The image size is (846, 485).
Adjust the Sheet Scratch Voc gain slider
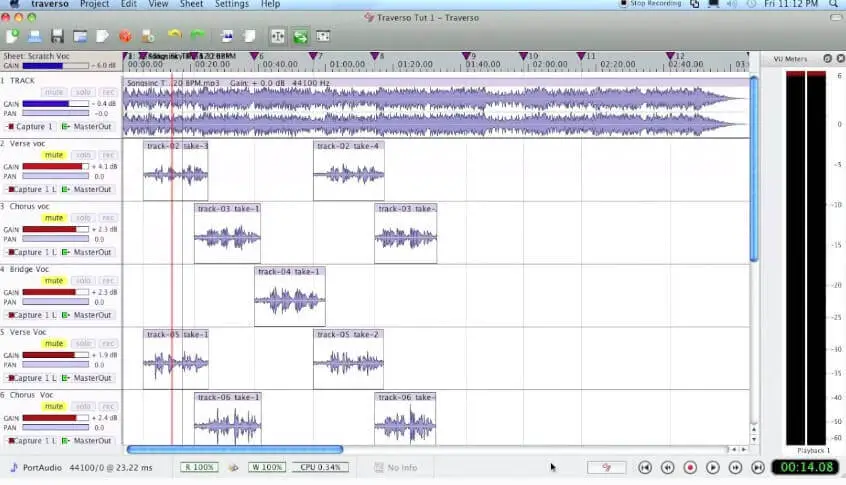[x=56, y=66]
